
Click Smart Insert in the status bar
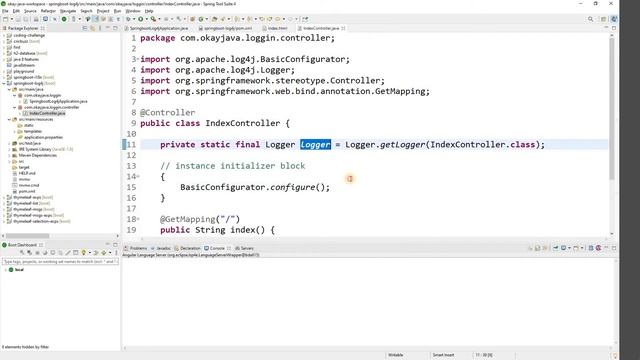click(x=443, y=355)
